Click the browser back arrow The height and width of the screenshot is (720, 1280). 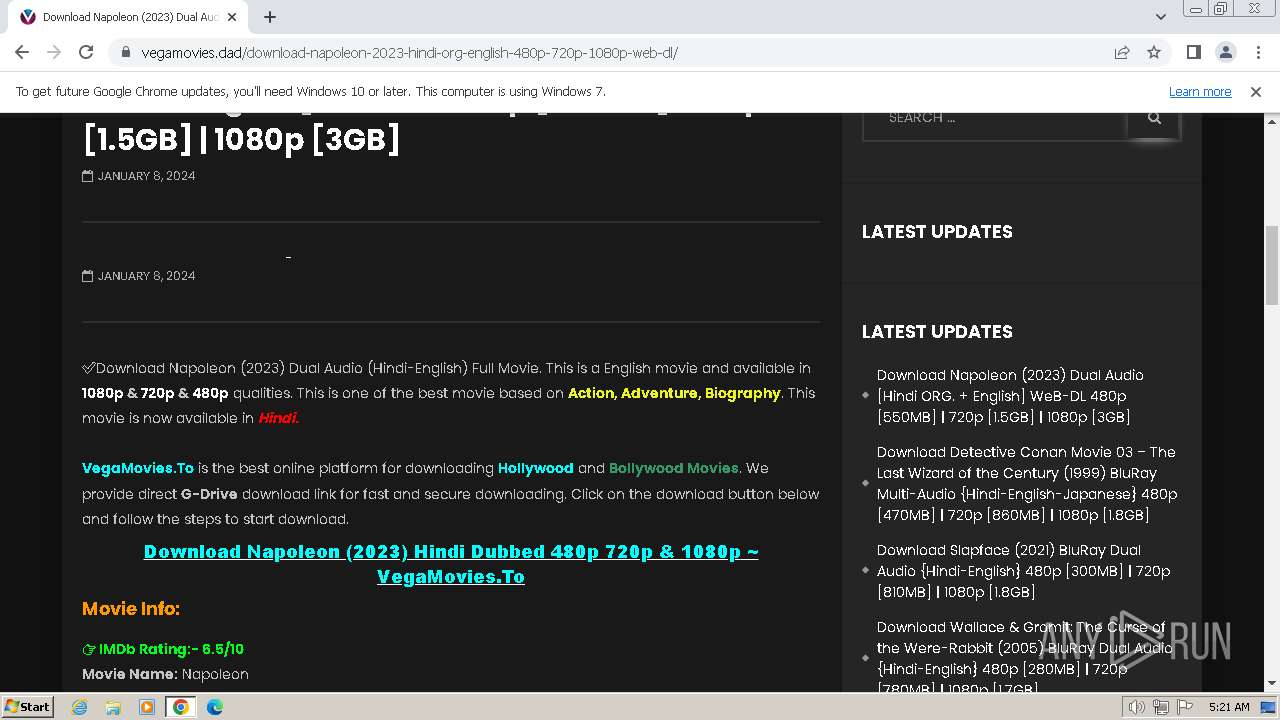click(x=22, y=52)
